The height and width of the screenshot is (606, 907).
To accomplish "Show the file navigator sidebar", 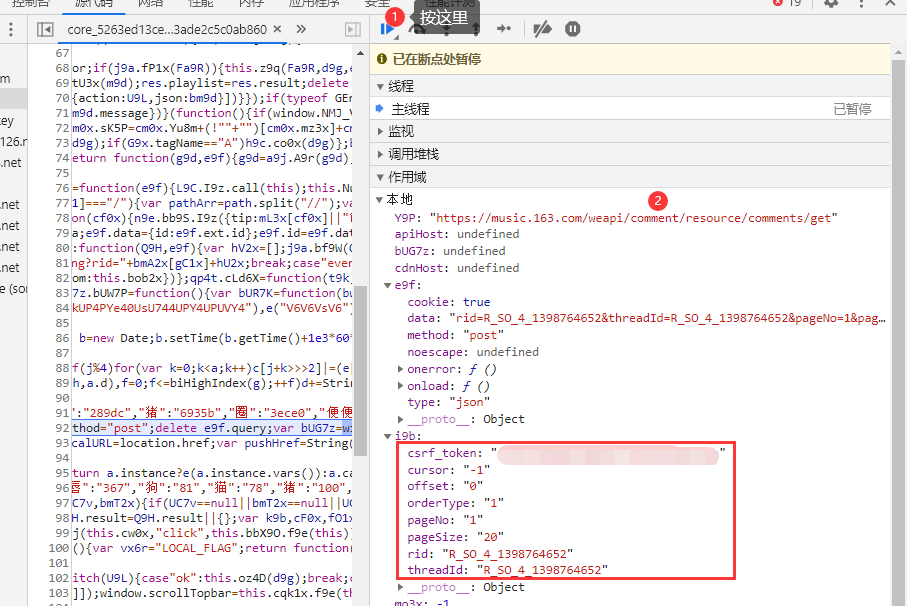I will pyautogui.click(x=45, y=30).
